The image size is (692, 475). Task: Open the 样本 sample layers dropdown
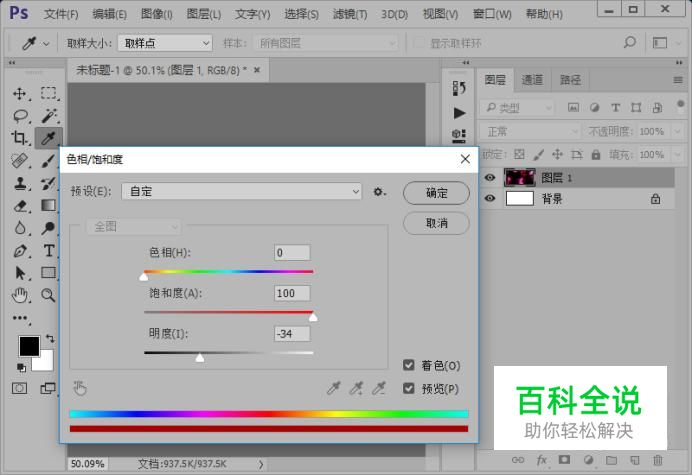[x=325, y=43]
